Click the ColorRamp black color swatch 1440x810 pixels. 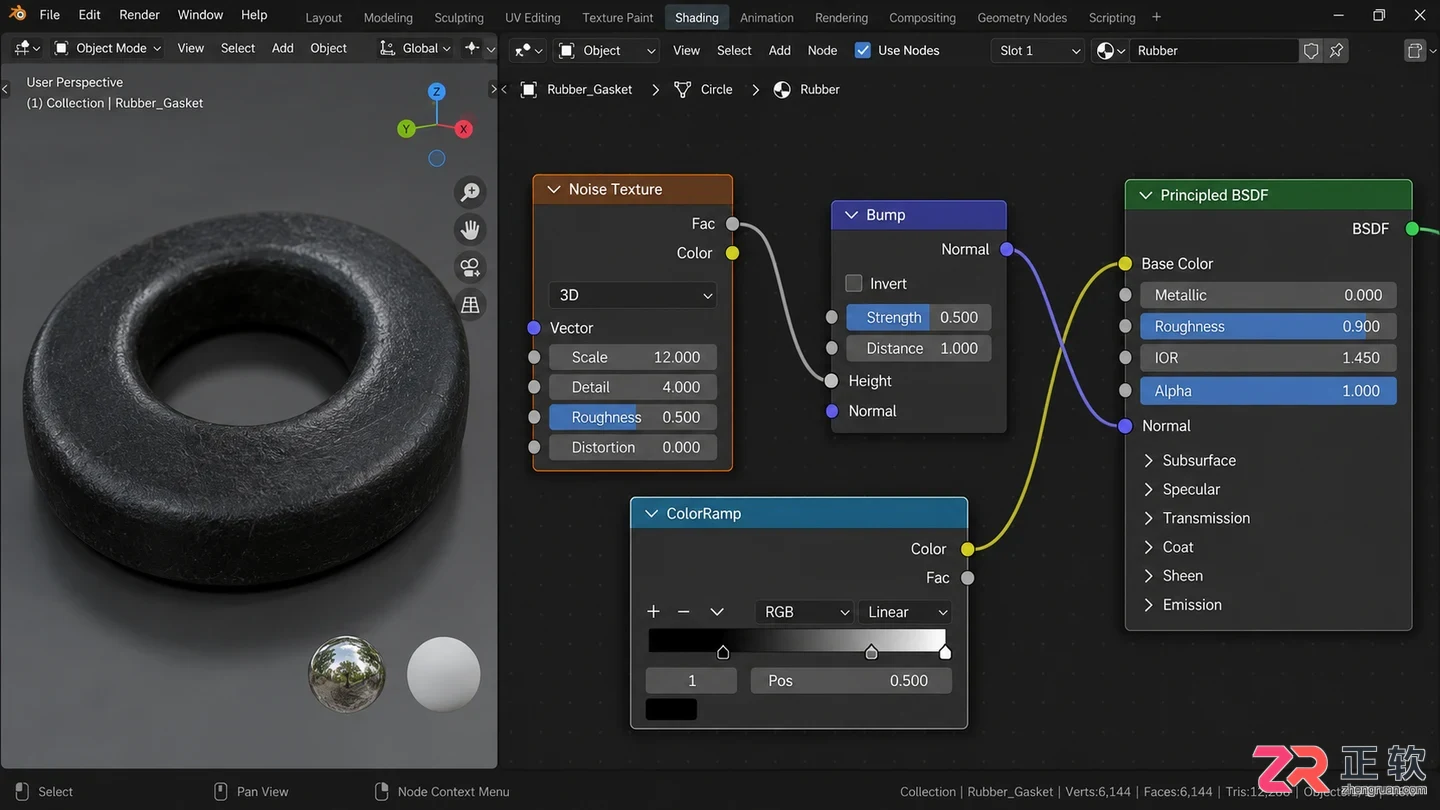tap(671, 709)
